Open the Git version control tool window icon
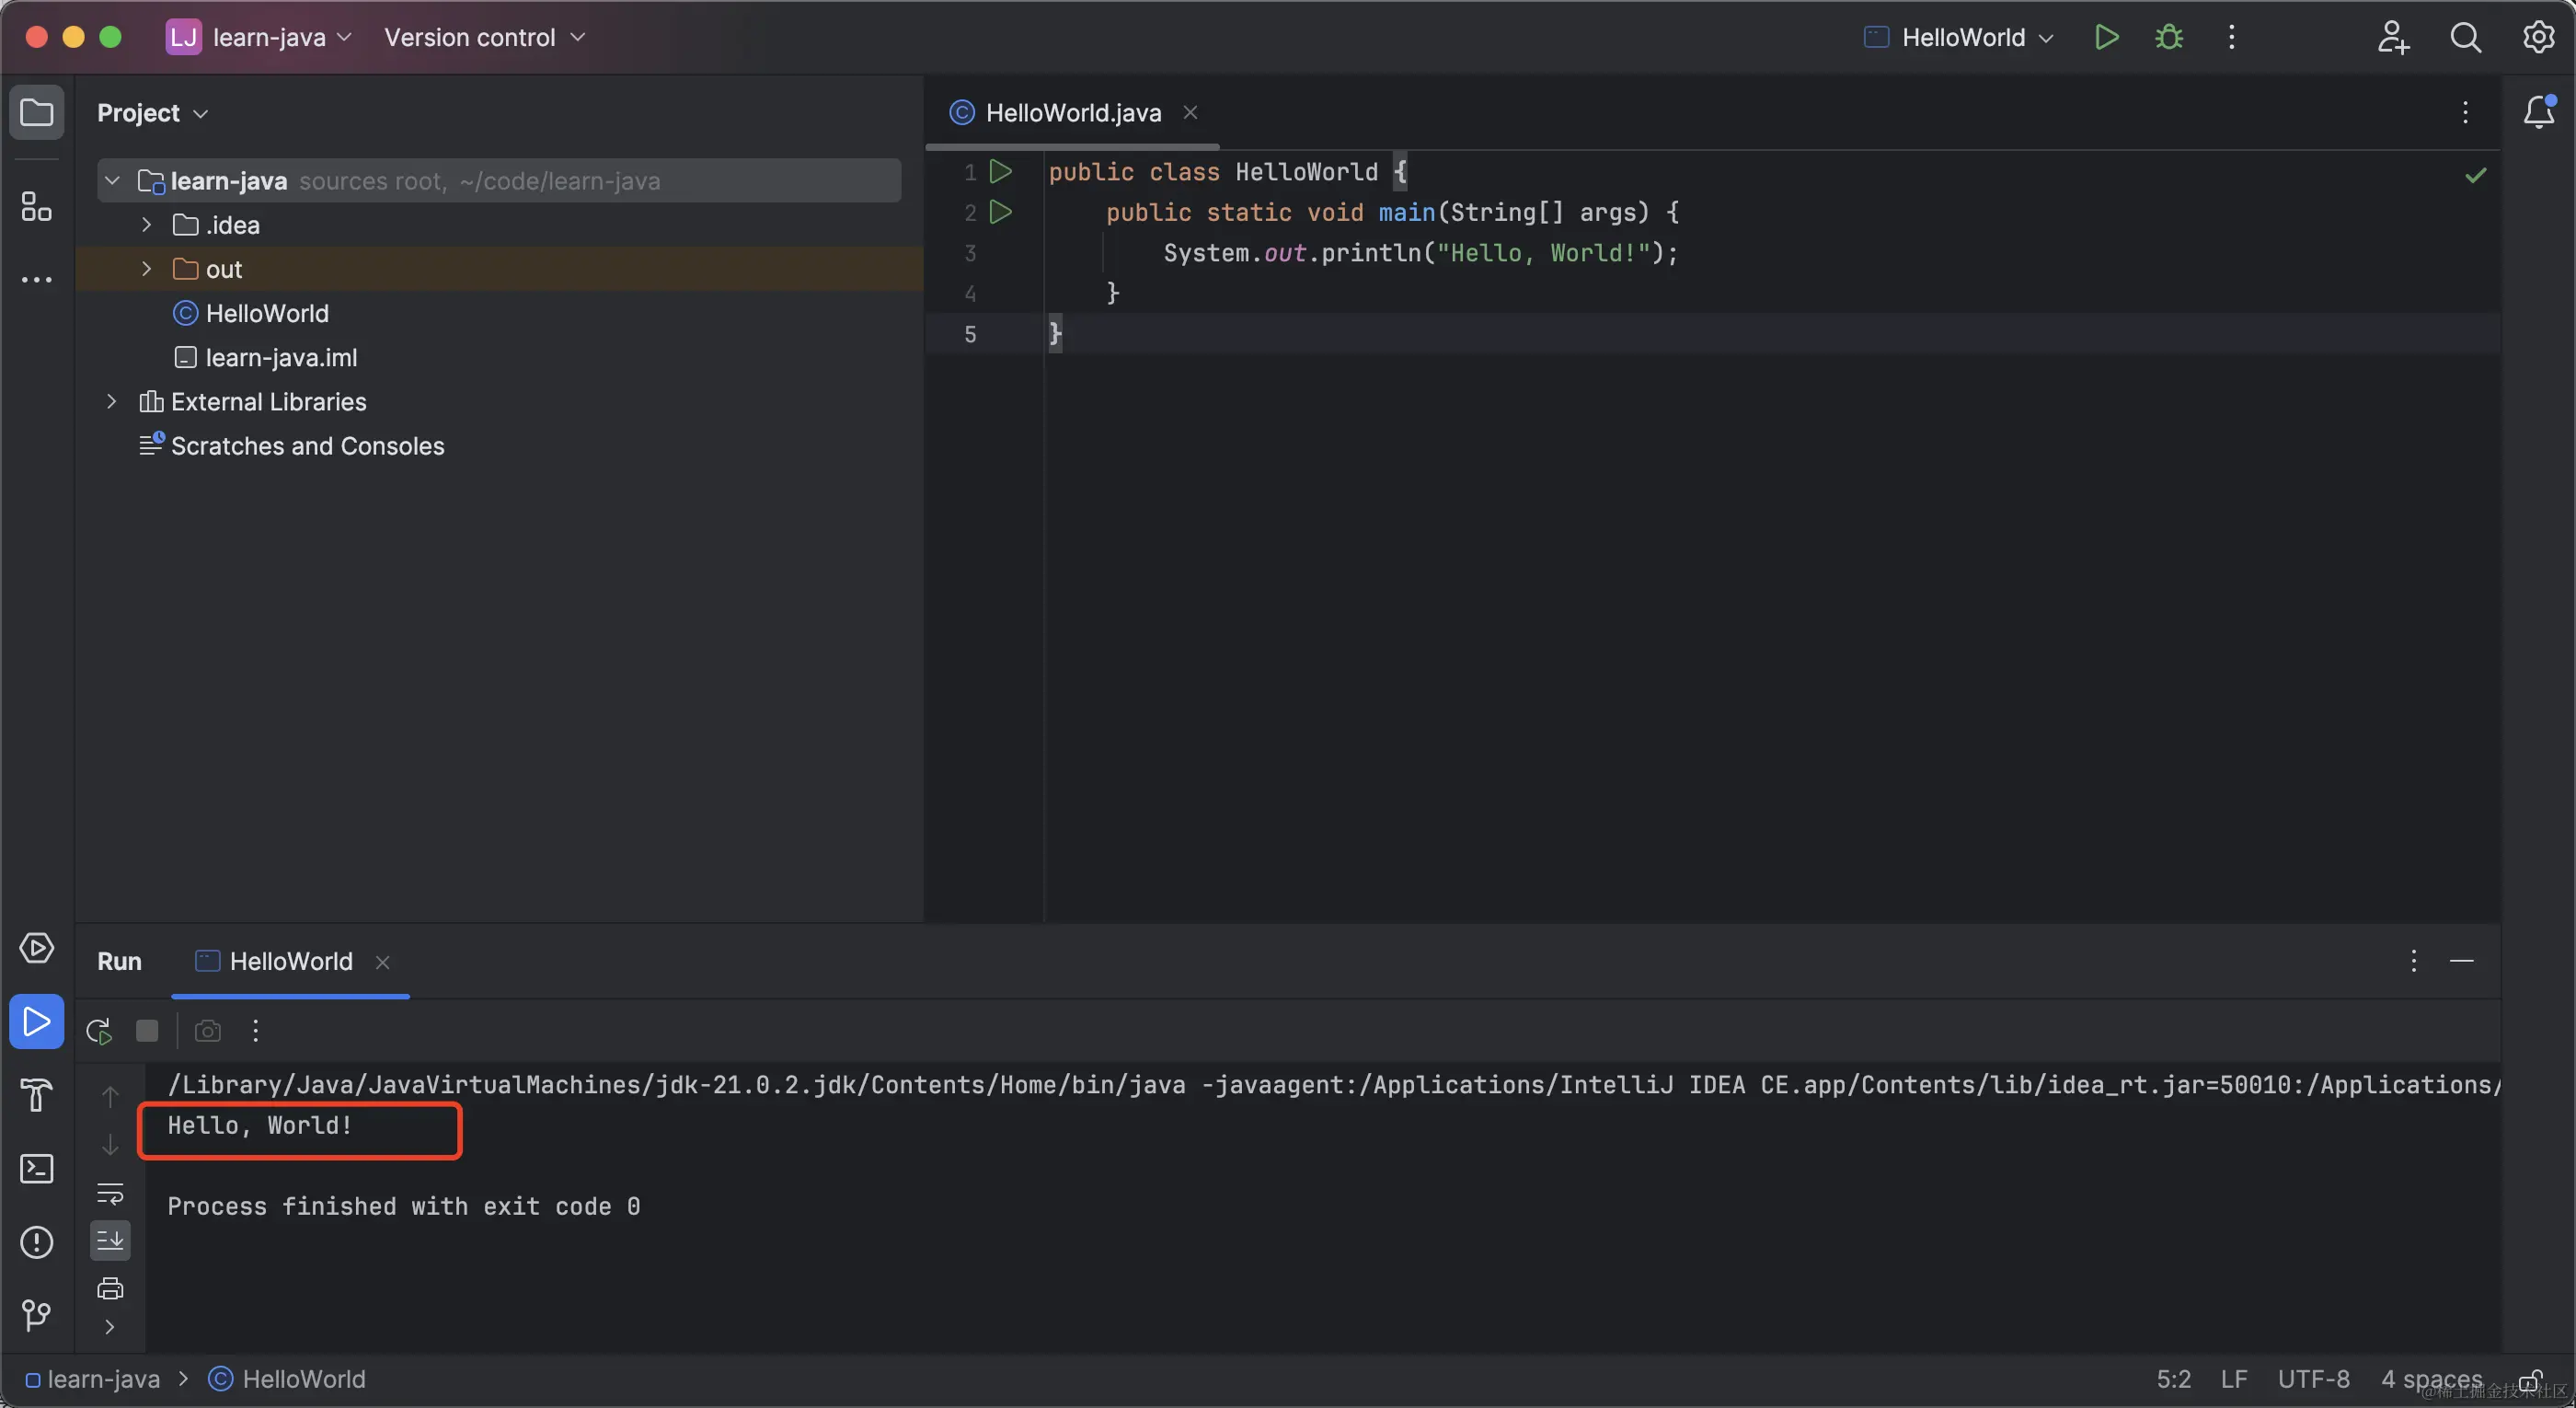Image resolution: width=2576 pixels, height=1408 pixels. click(37, 1314)
